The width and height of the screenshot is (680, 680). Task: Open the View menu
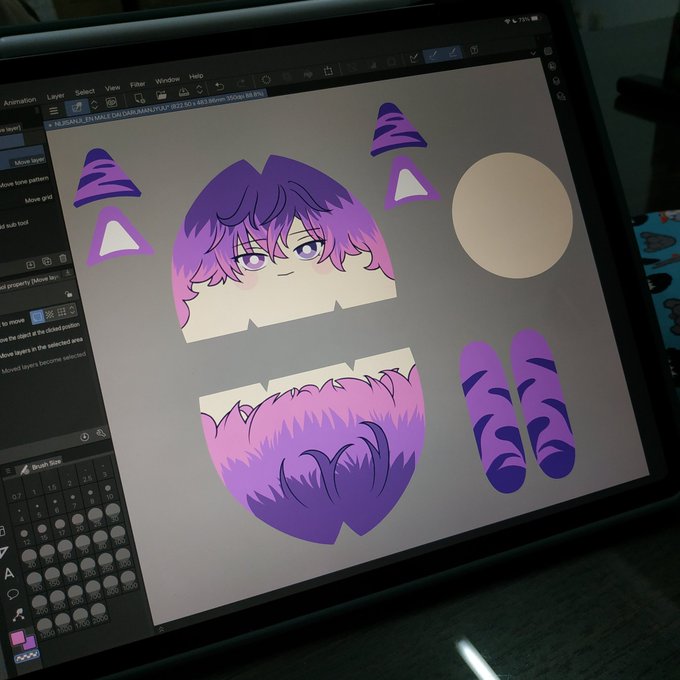[x=112, y=88]
